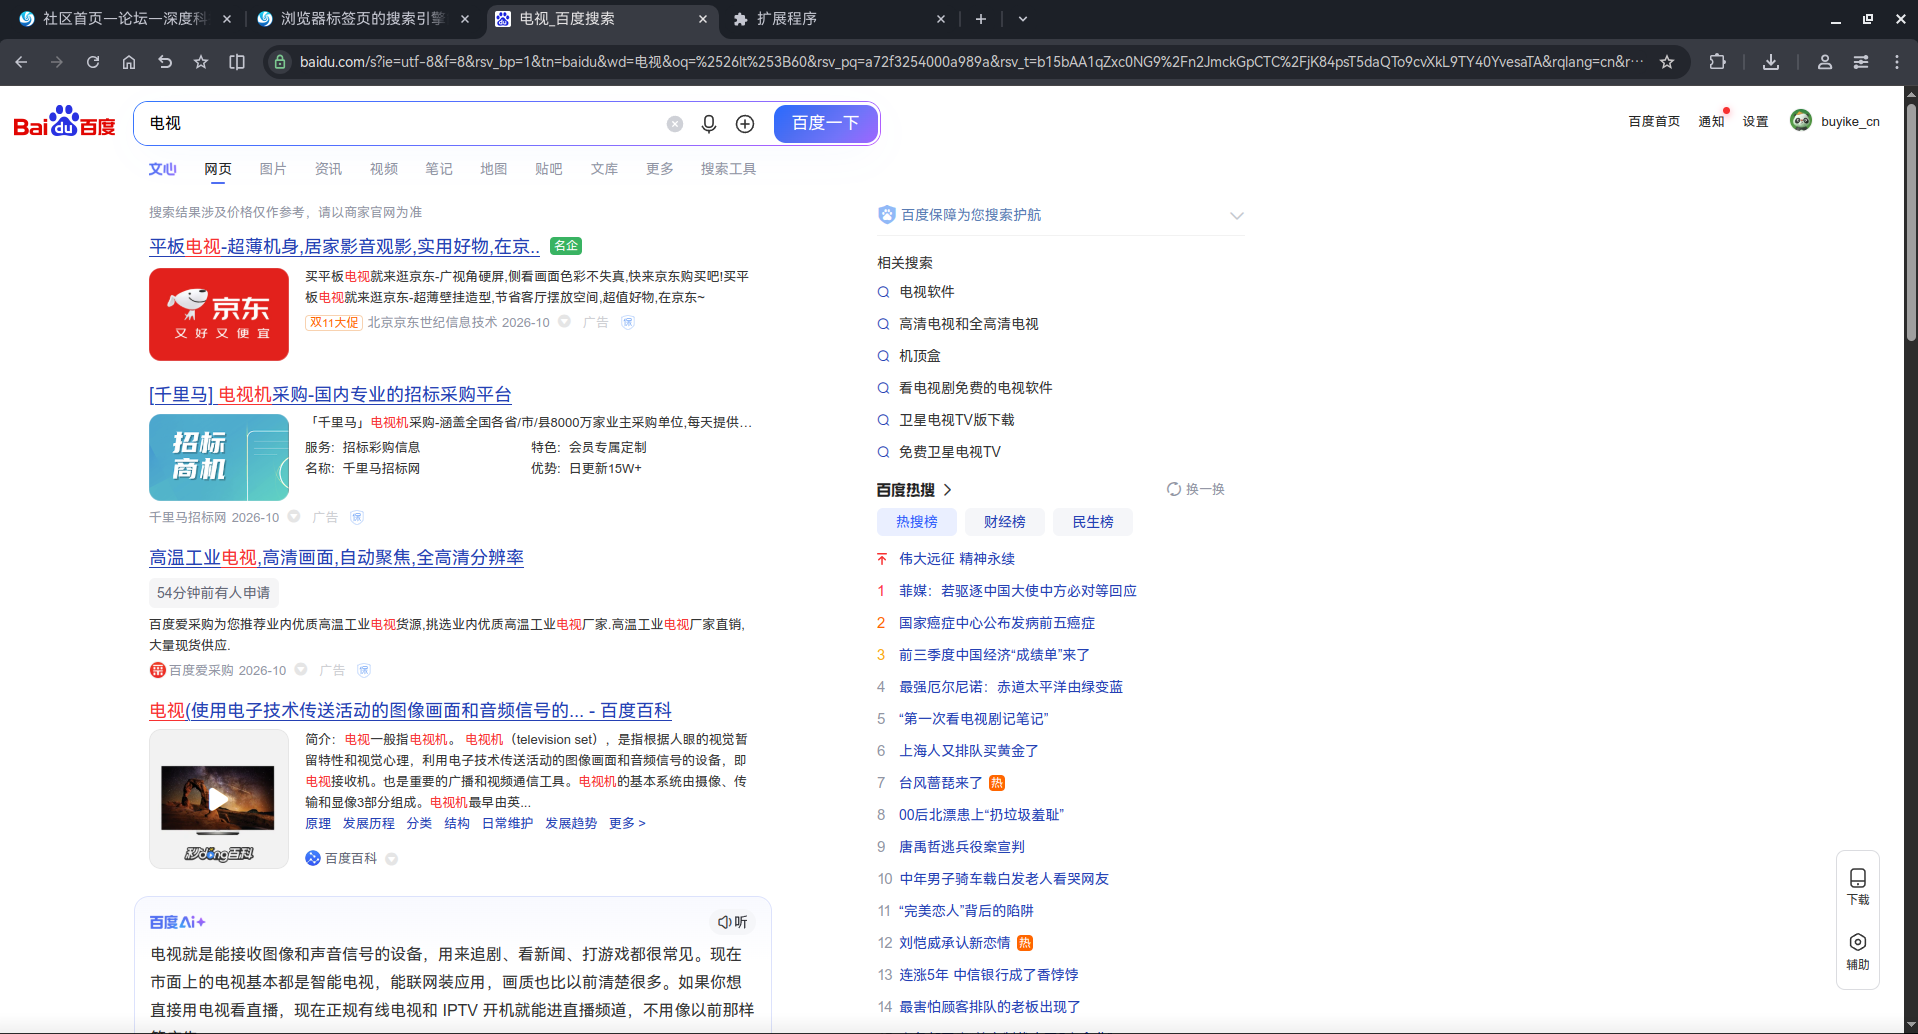Image resolution: width=1918 pixels, height=1034 pixels.
Task: Go to the browser home icon
Action: click(x=129, y=62)
